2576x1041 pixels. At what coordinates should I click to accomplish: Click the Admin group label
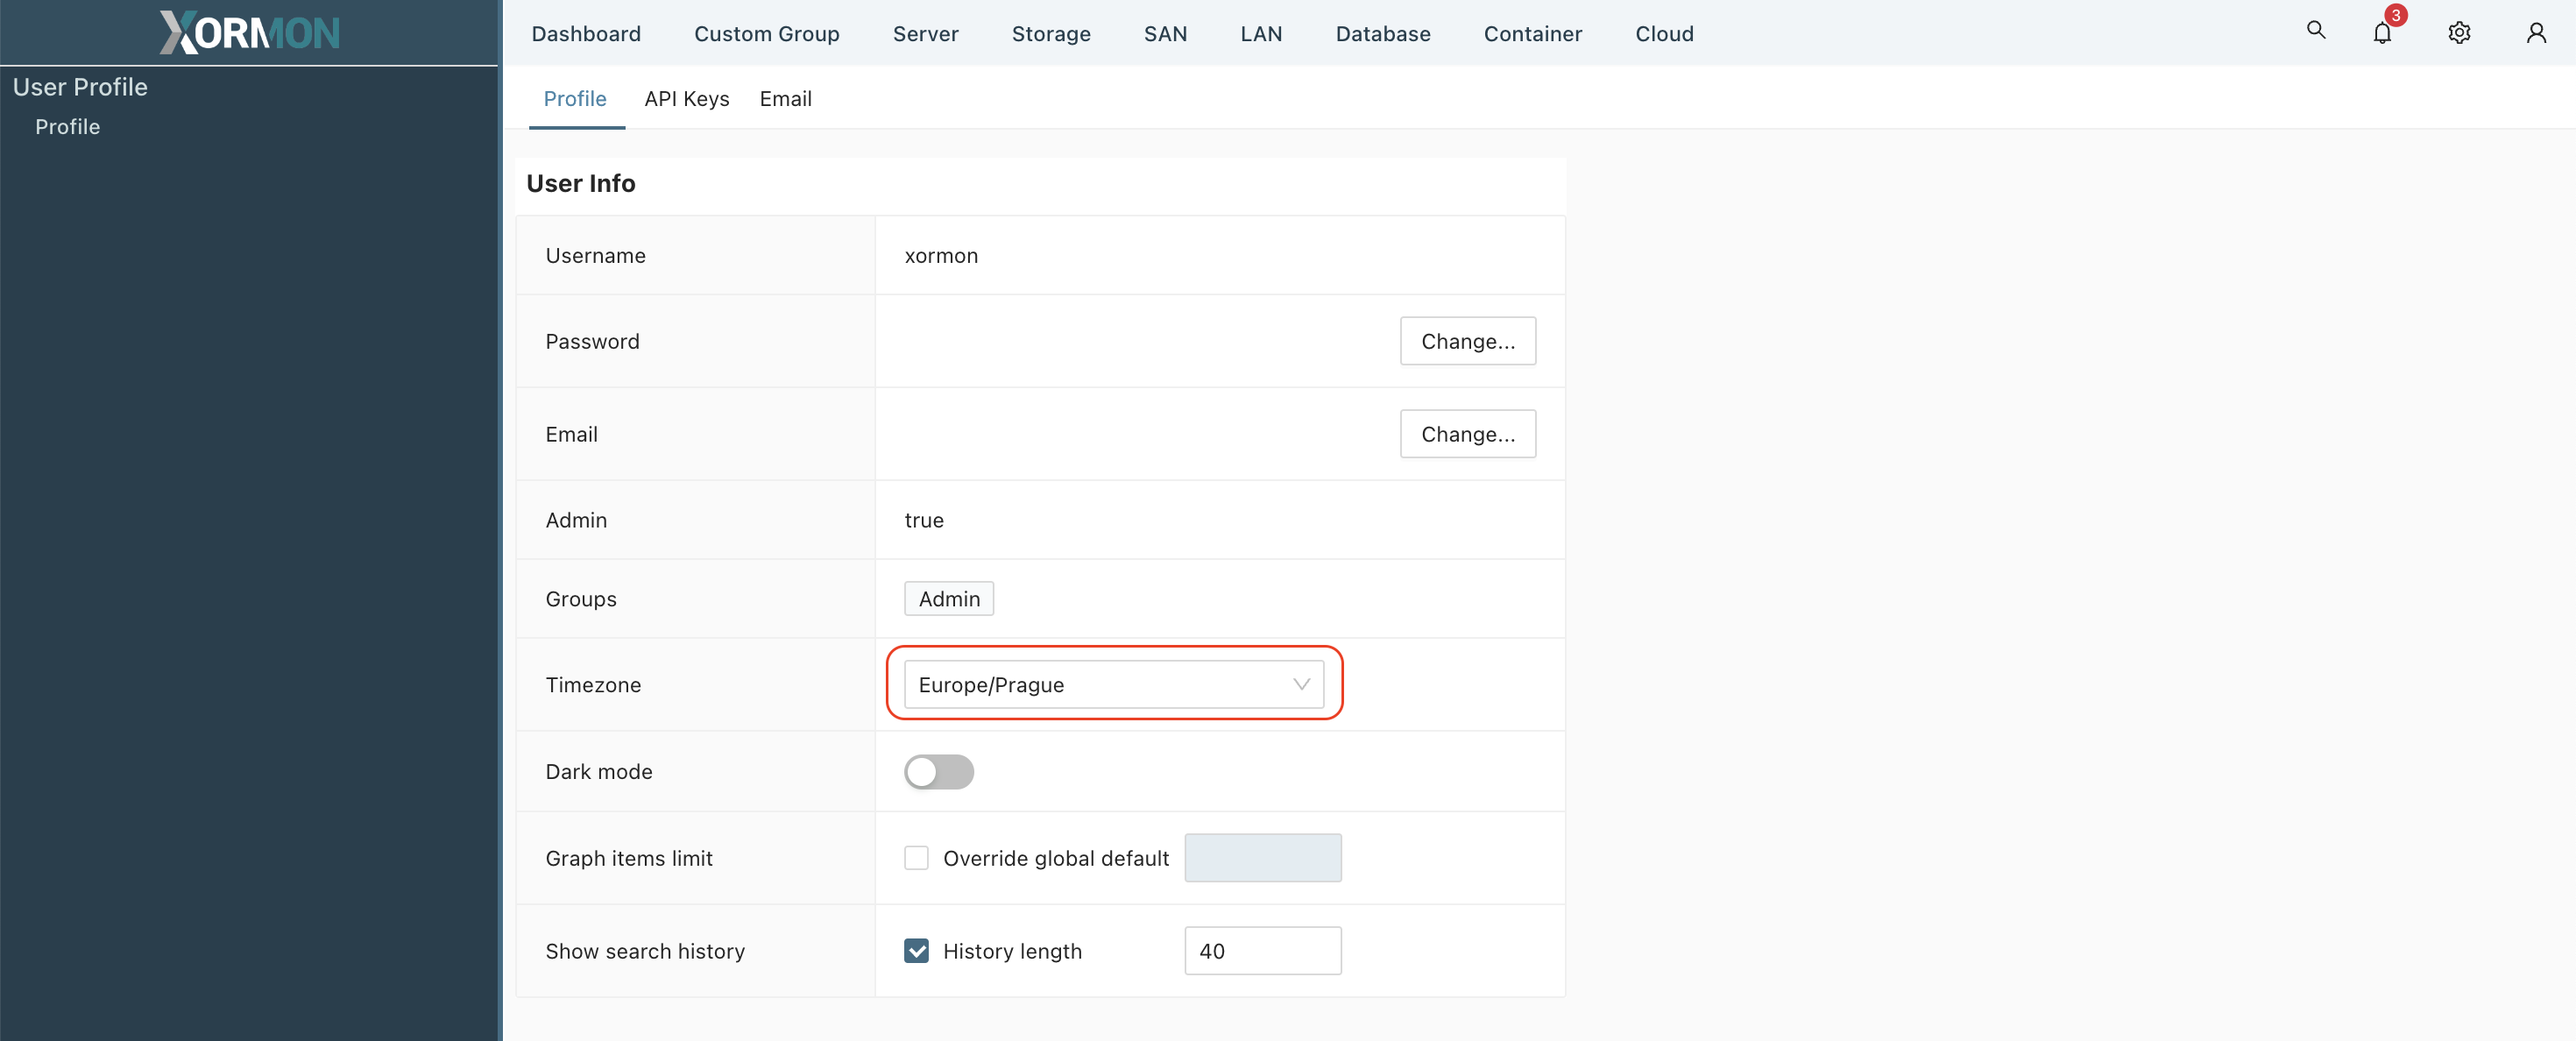click(950, 598)
